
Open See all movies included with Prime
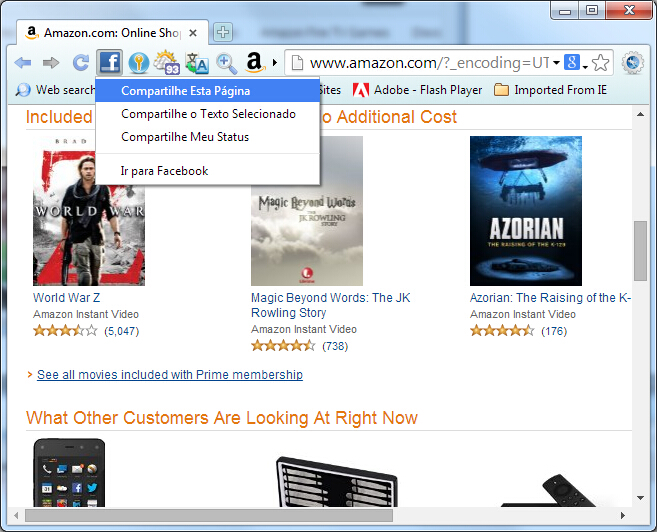coord(170,374)
